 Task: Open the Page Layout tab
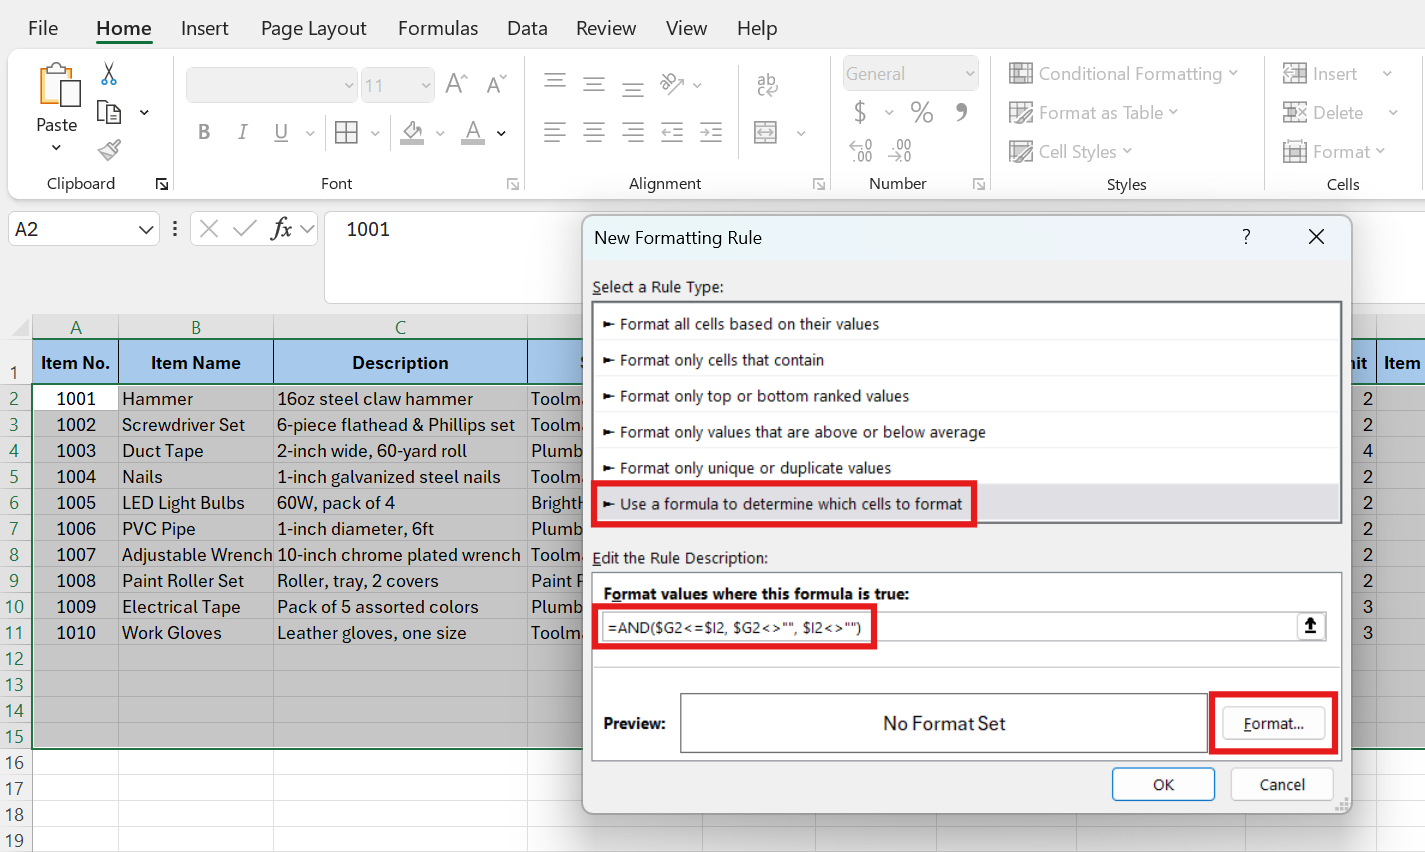(x=313, y=28)
